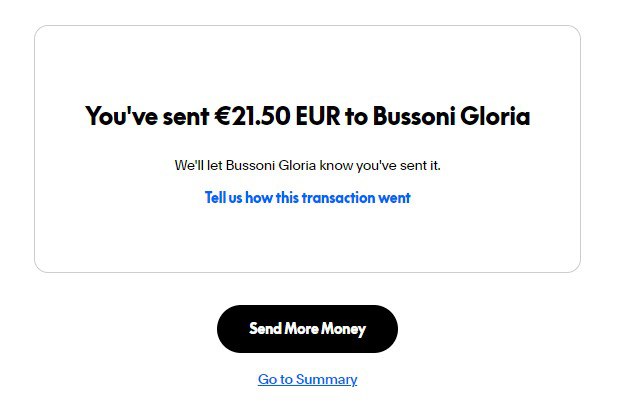Click the bold blue feedback link in the card
Screen dimensions: 624x417
[307, 198]
